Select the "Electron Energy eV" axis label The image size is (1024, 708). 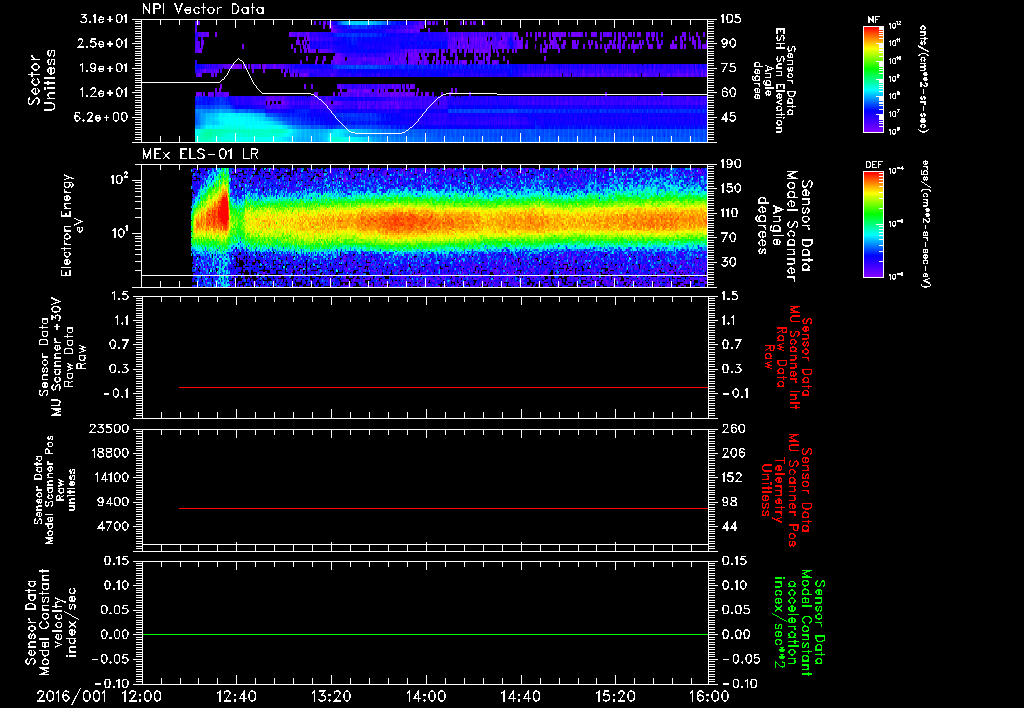pos(73,225)
